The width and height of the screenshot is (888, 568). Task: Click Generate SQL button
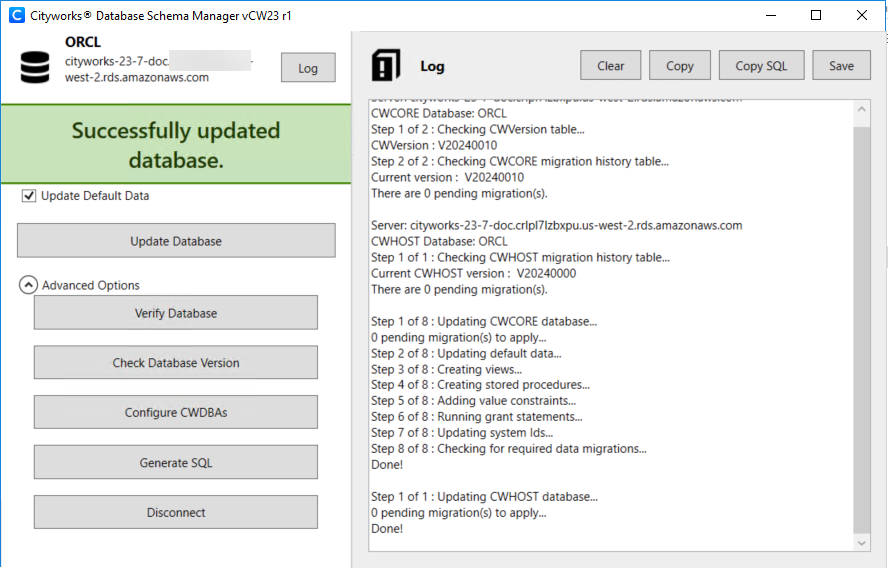point(176,463)
